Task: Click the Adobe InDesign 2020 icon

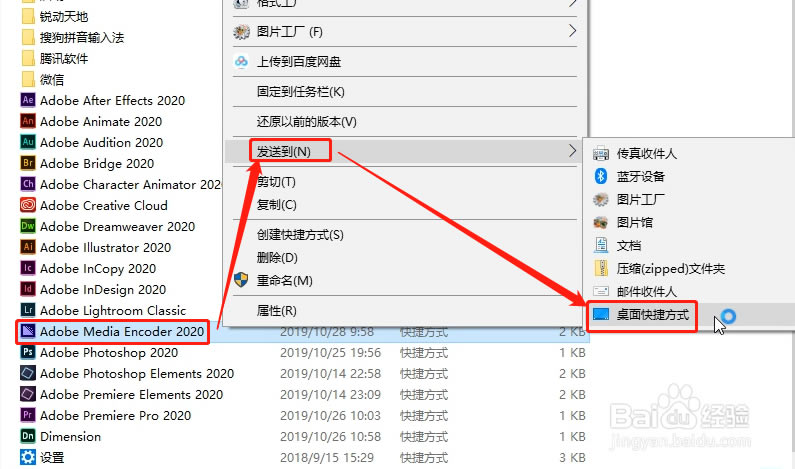Action: click(x=28, y=289)
